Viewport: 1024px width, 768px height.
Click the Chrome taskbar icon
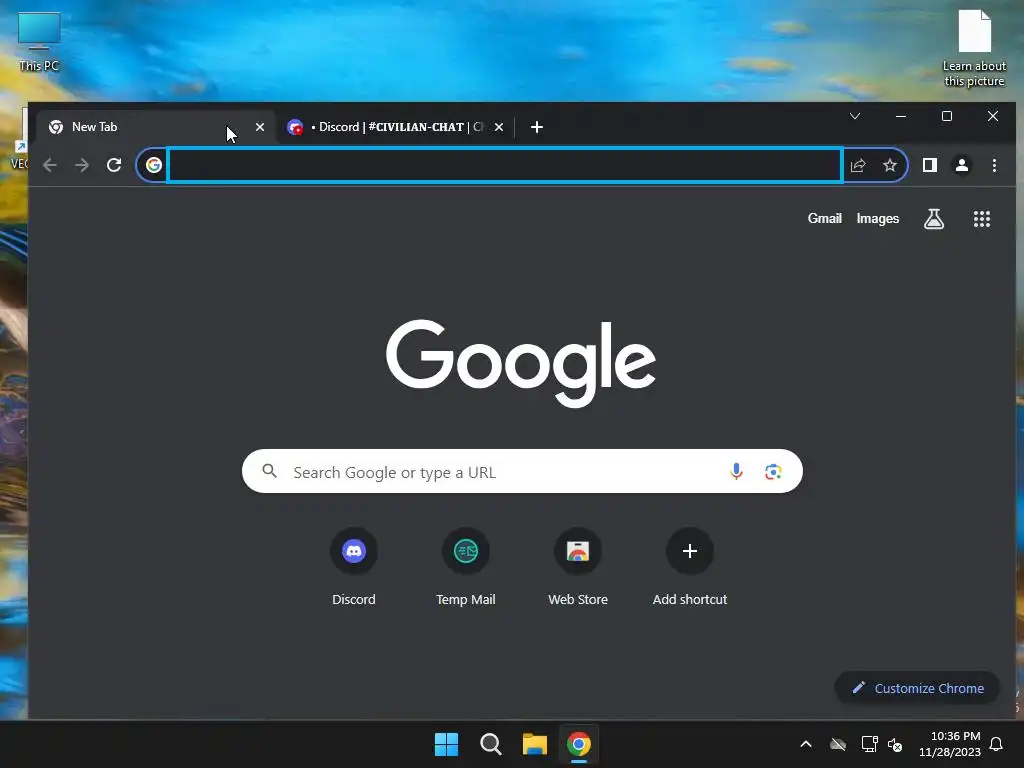[579, 744]
